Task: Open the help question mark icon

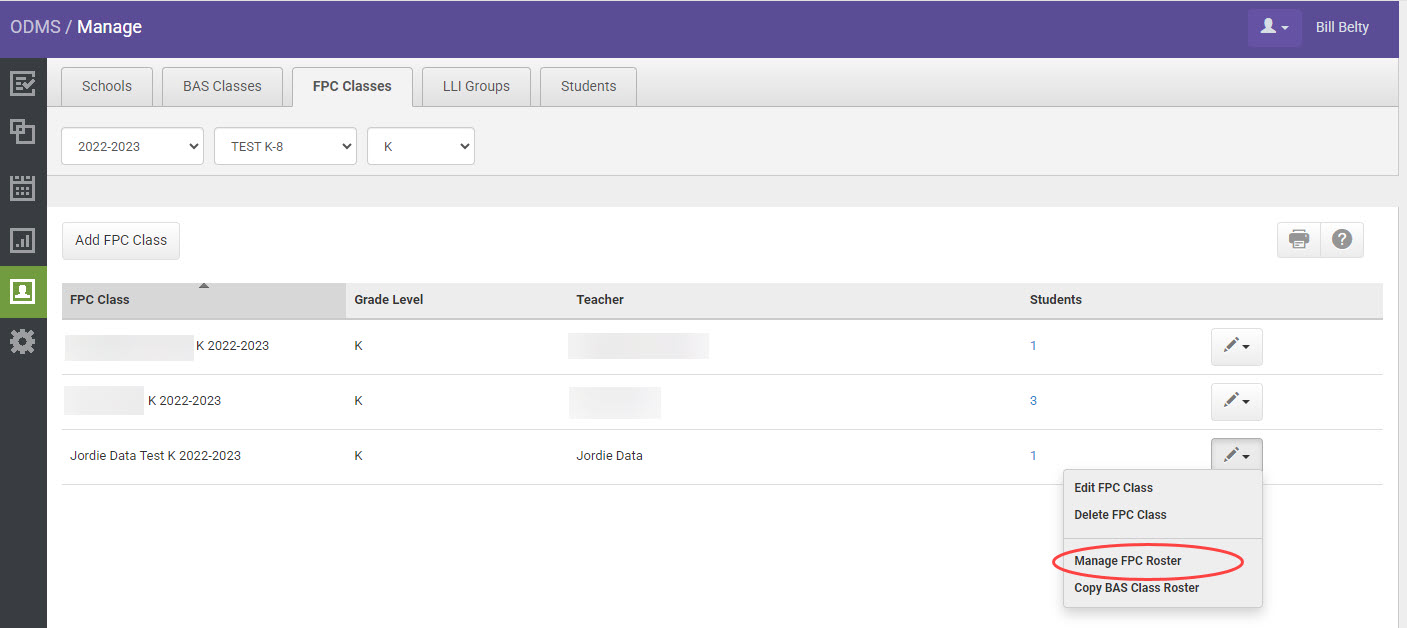Action: (1342, 239)
